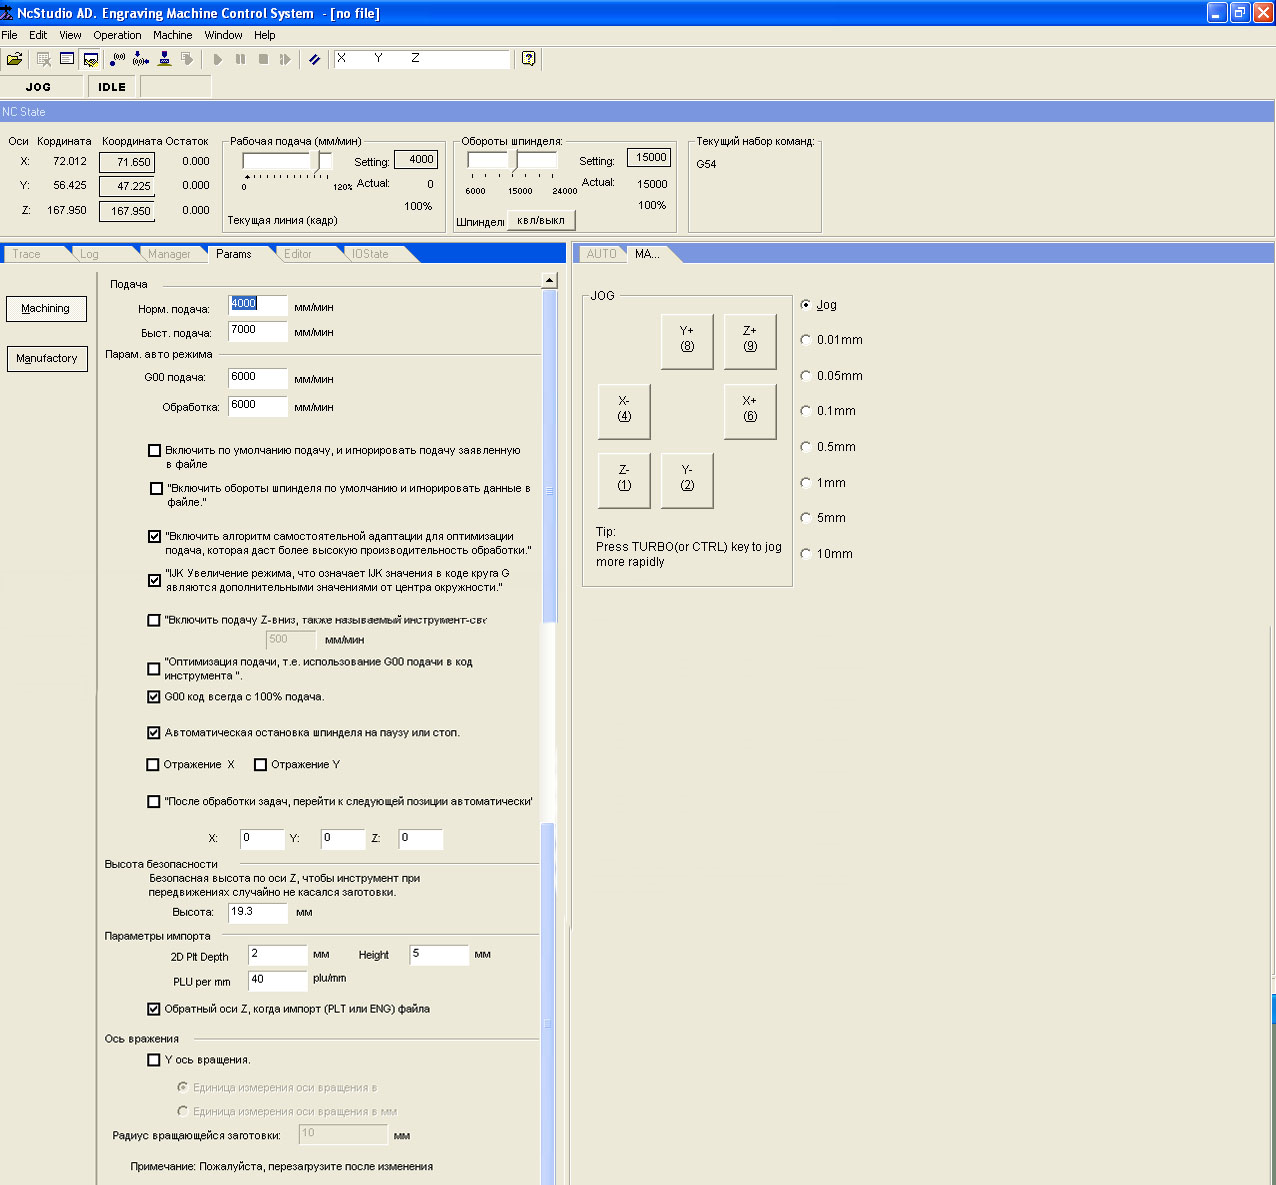Click the Start play icon

(x=217, y=59)
